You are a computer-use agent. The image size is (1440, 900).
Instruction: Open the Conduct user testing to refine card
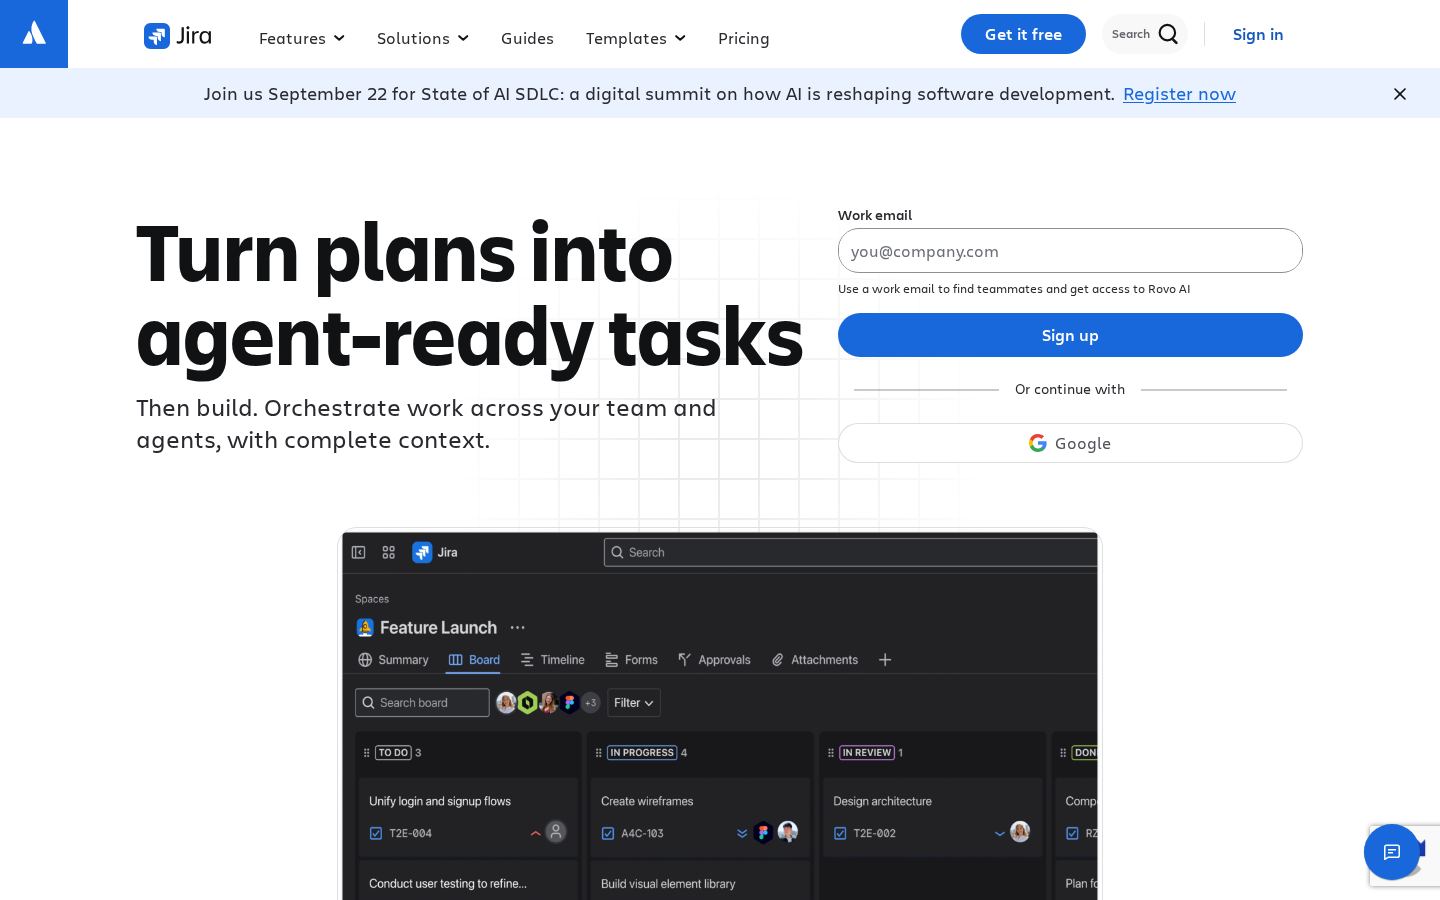tap(468, 881)
